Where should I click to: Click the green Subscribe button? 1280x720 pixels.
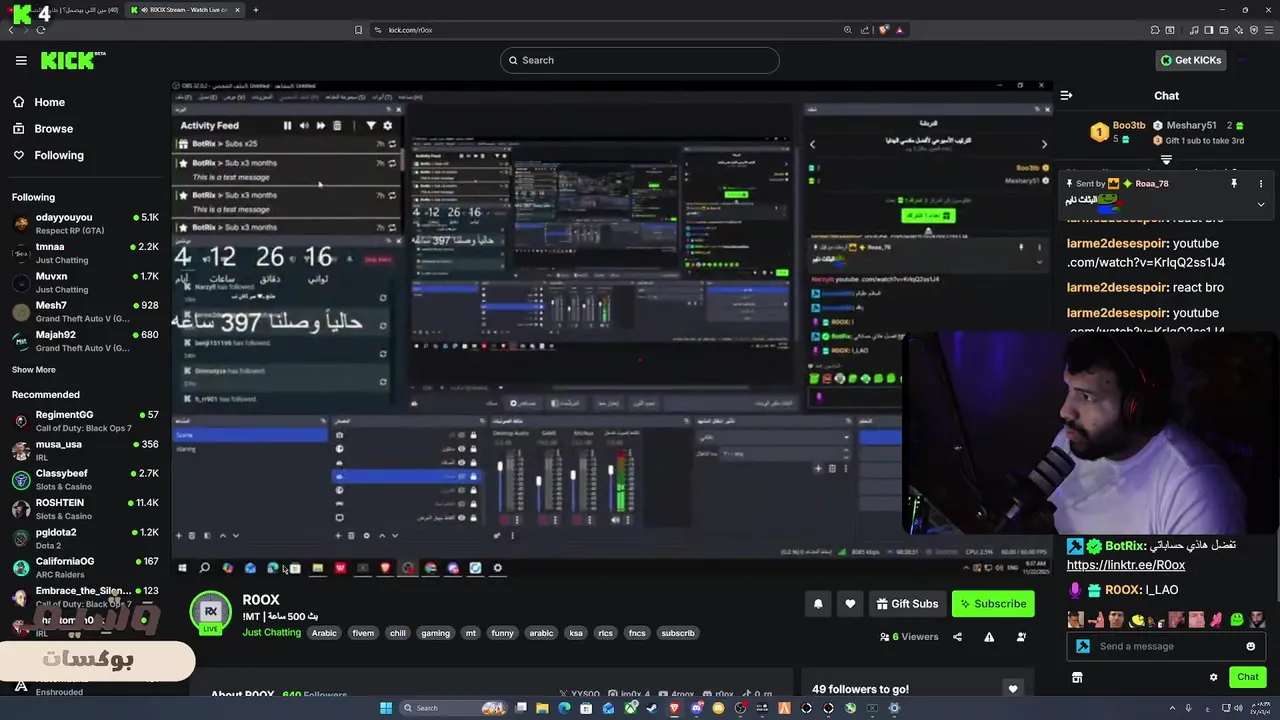(993, 604)
